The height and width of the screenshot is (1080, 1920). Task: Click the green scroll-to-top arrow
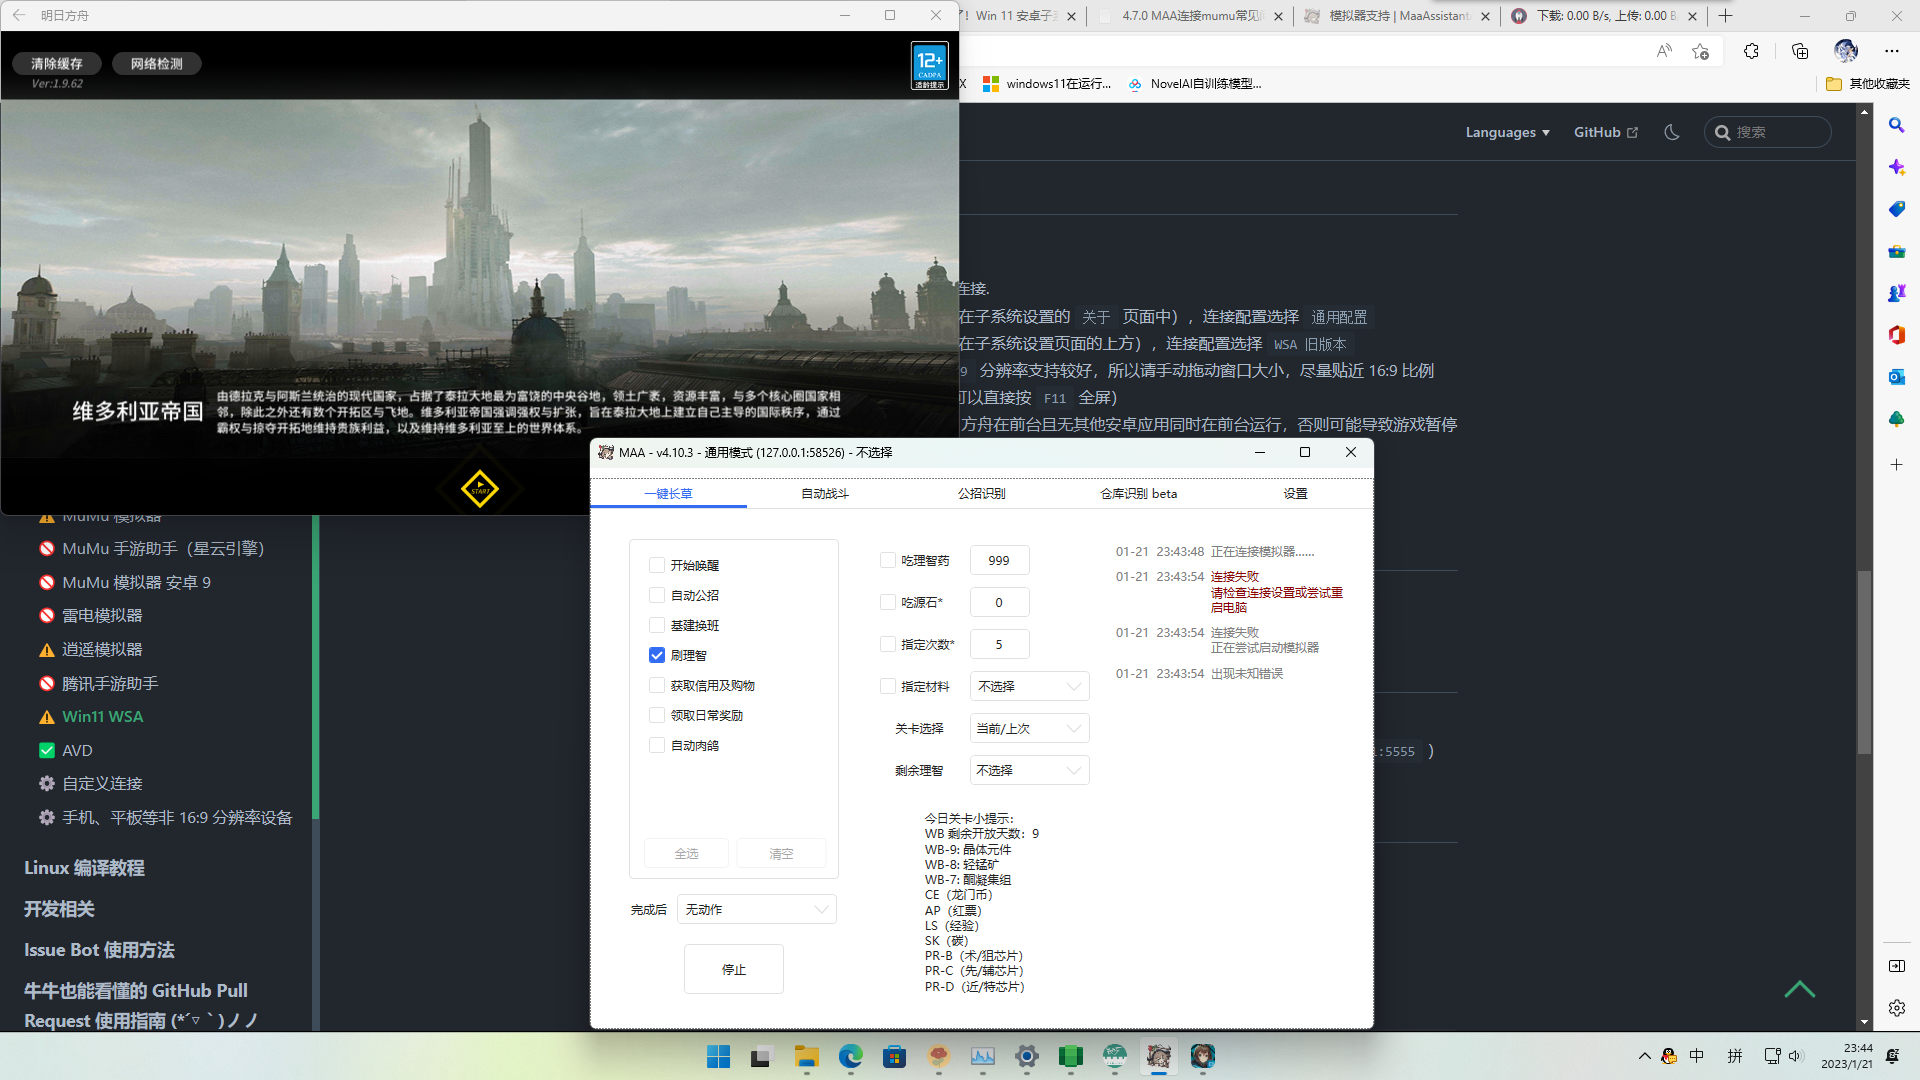coord(1799,989)
